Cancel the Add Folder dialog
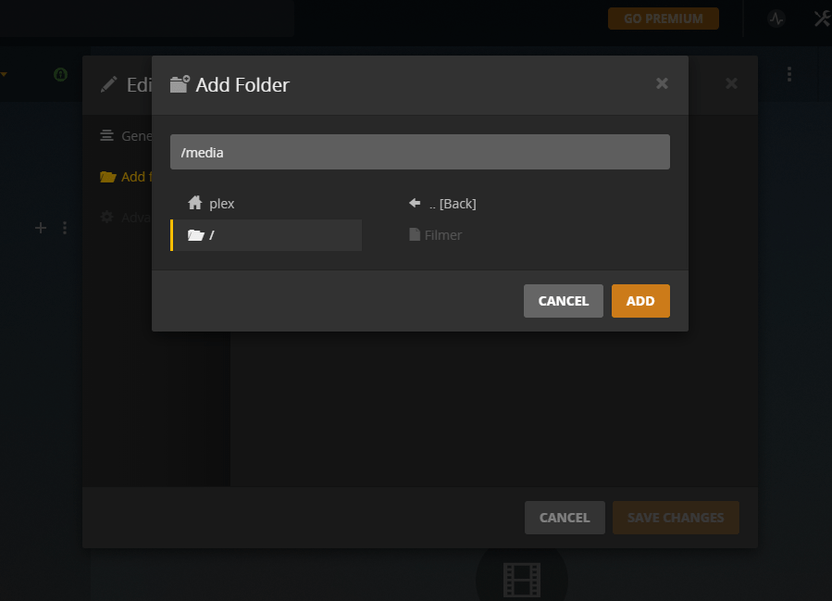Image resolution: width=832 pixels, height=601 pixels. tap(563, 301)
